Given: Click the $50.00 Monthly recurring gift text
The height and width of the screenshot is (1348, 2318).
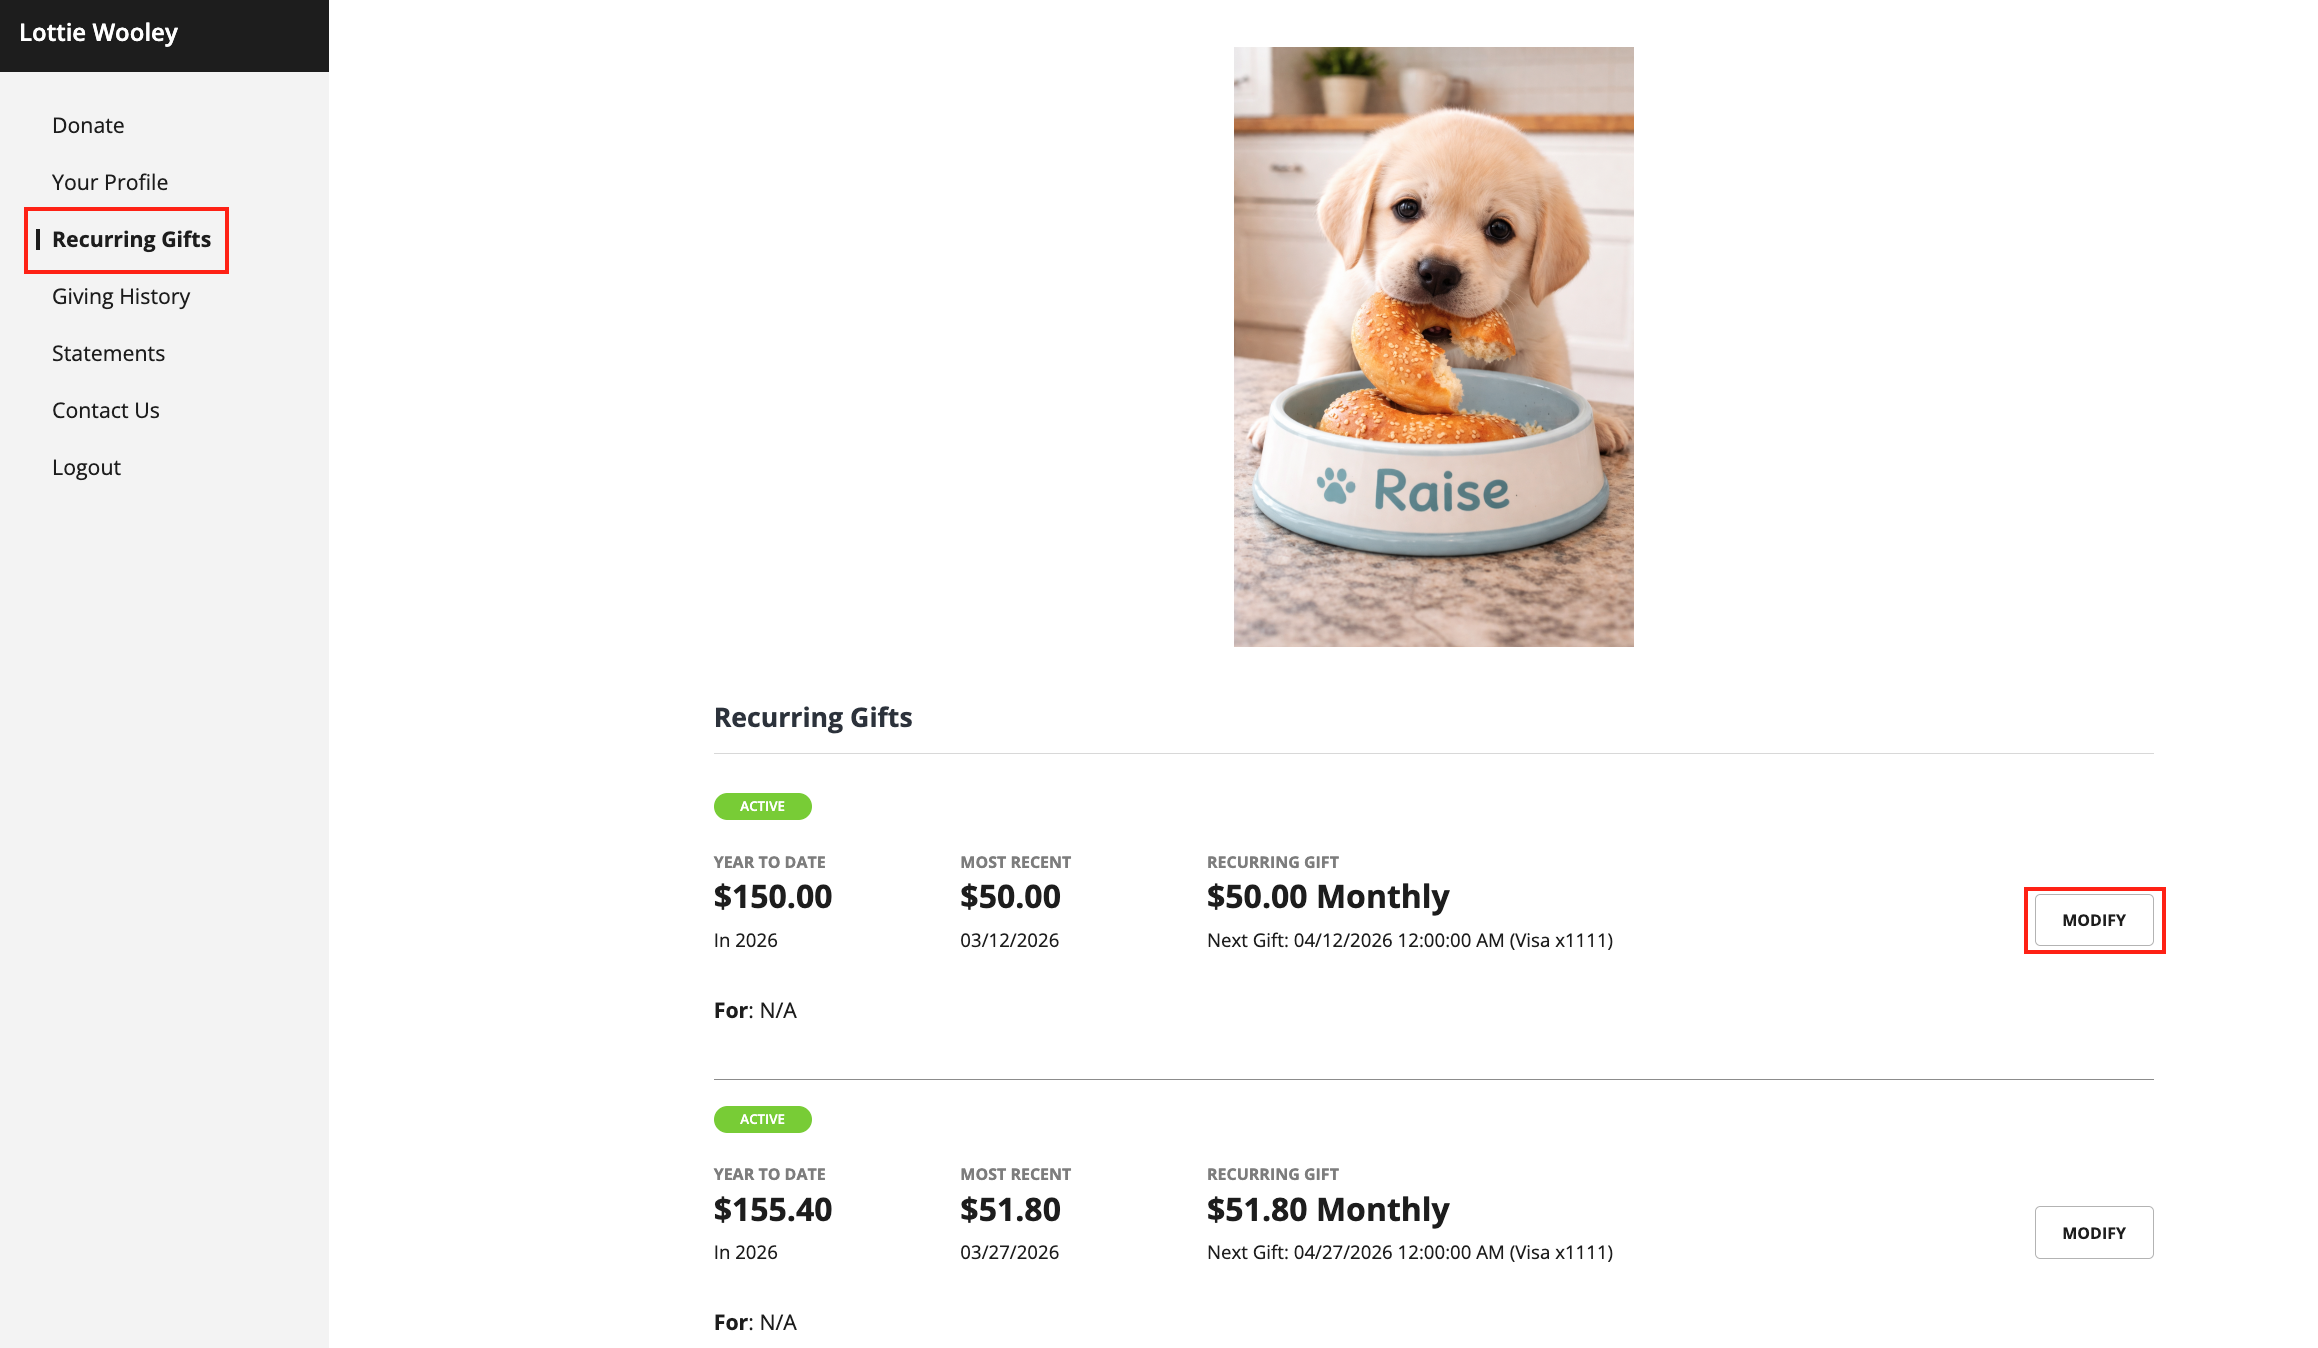Looking at the screenshot, I should (x=1328, y=896).
